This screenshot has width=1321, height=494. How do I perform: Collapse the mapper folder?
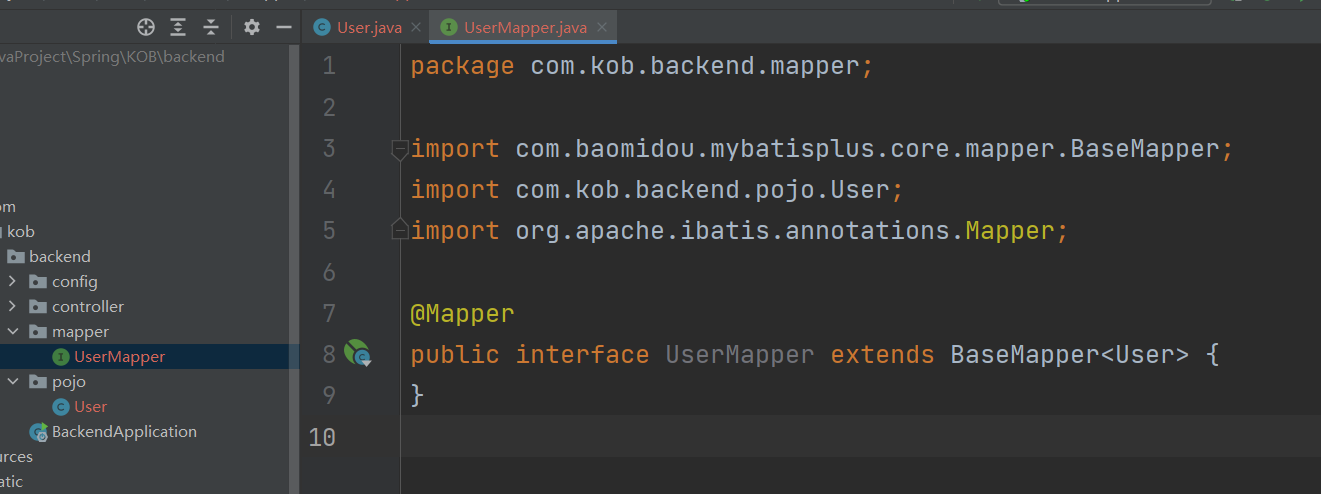click(12, 332)
